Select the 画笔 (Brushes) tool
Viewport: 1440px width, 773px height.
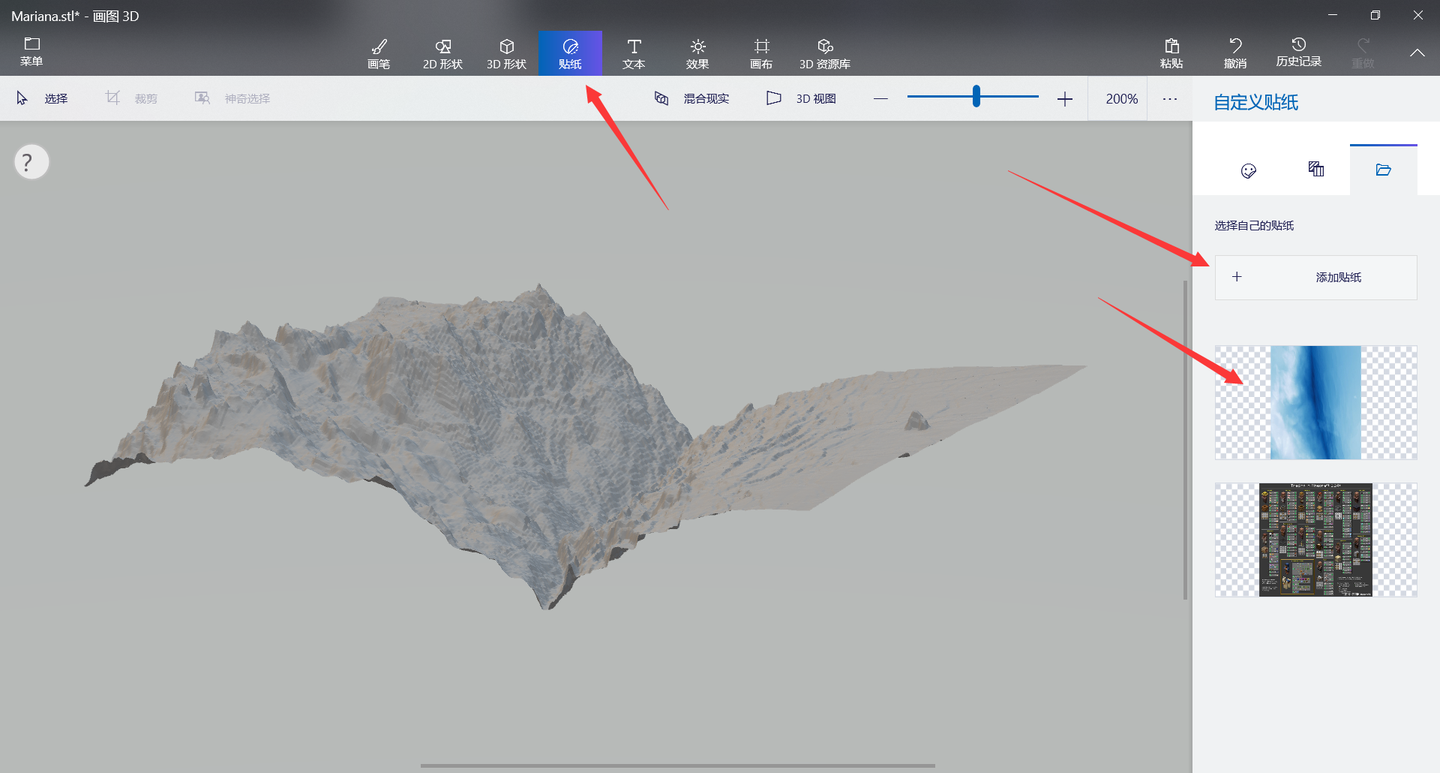coord(379,53)
